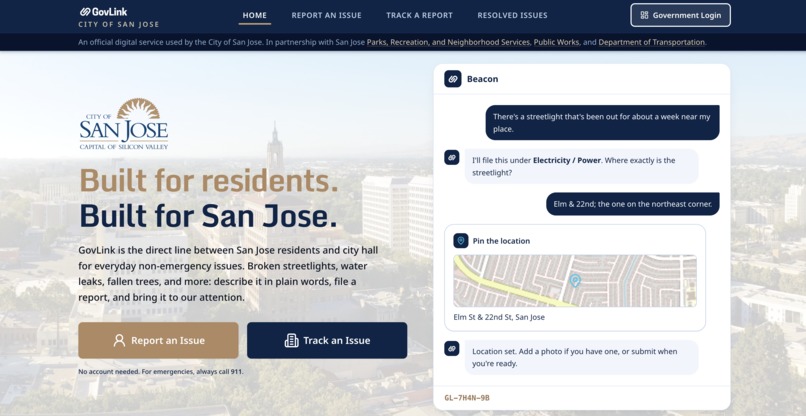806x416 pixels.
Task: Open the Department of Transportation link
Action: (x=651, y=42)
